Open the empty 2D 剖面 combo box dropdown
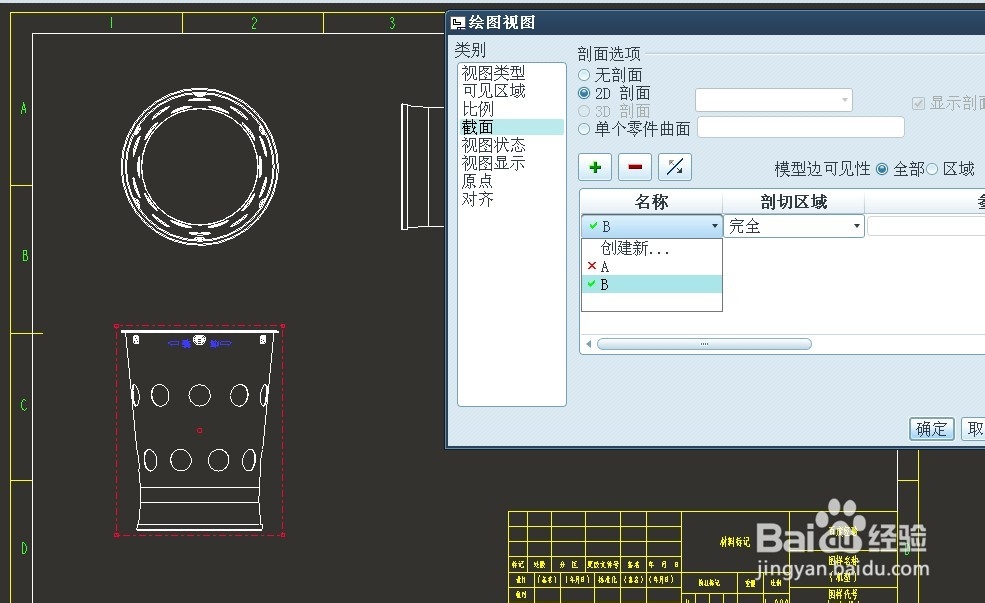985x603 pixels. 845,99
